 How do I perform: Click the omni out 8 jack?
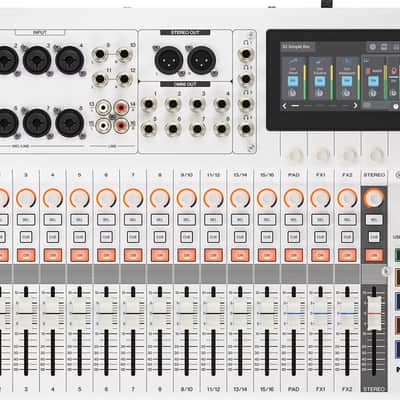point(221,129)
